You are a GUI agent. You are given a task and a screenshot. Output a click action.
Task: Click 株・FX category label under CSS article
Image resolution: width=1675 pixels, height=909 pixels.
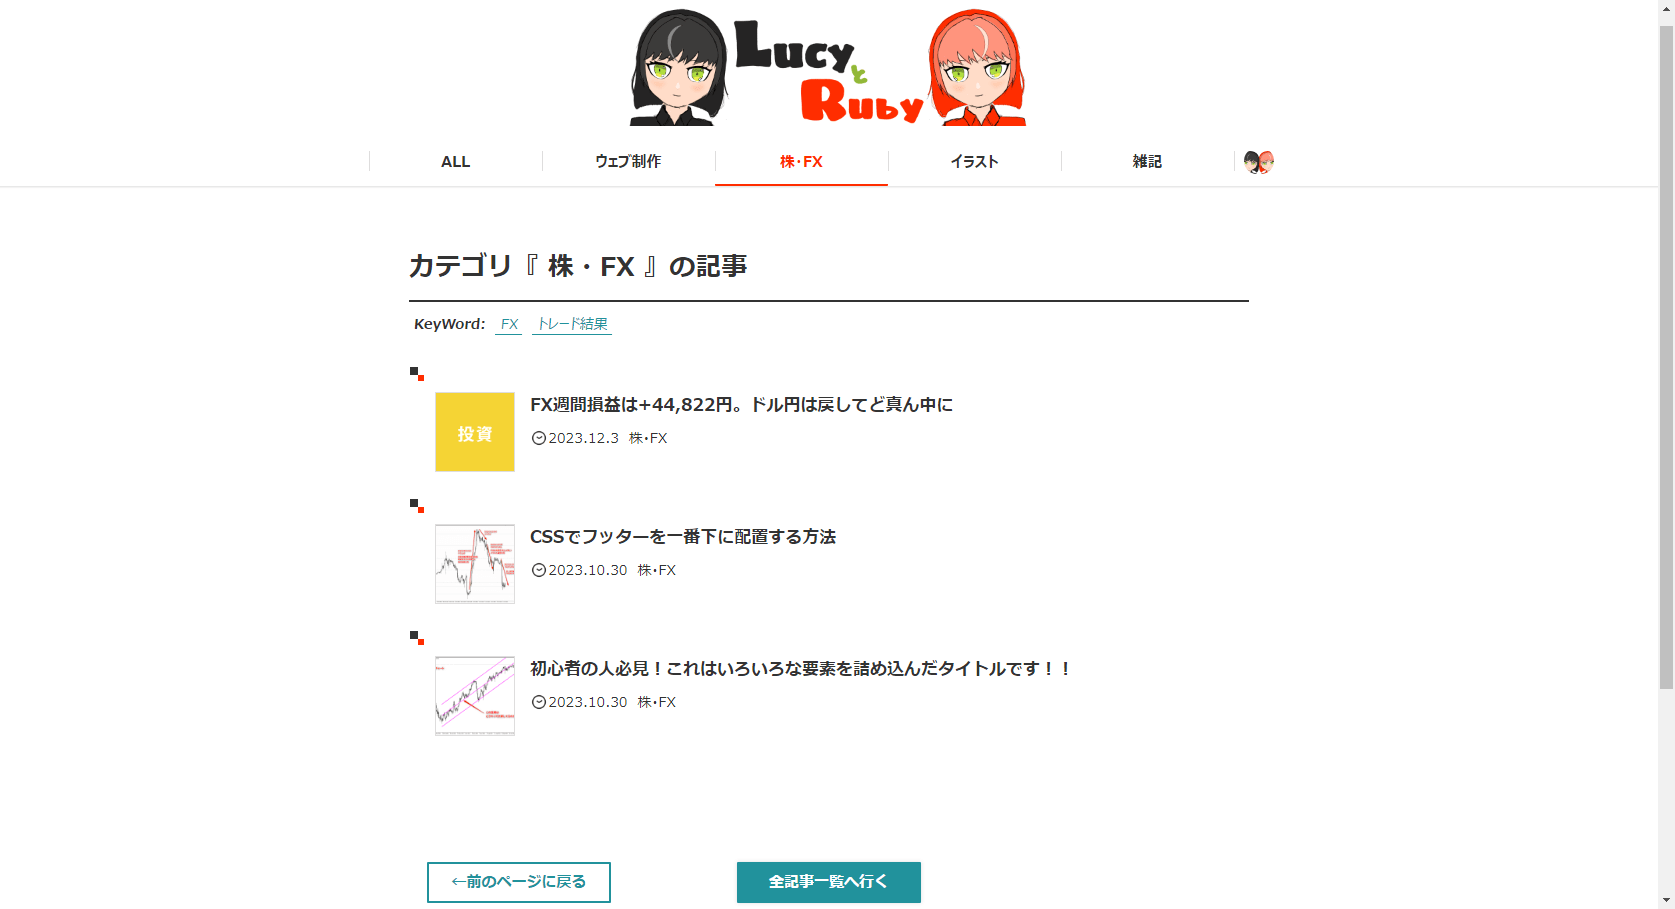pos(657,570)
